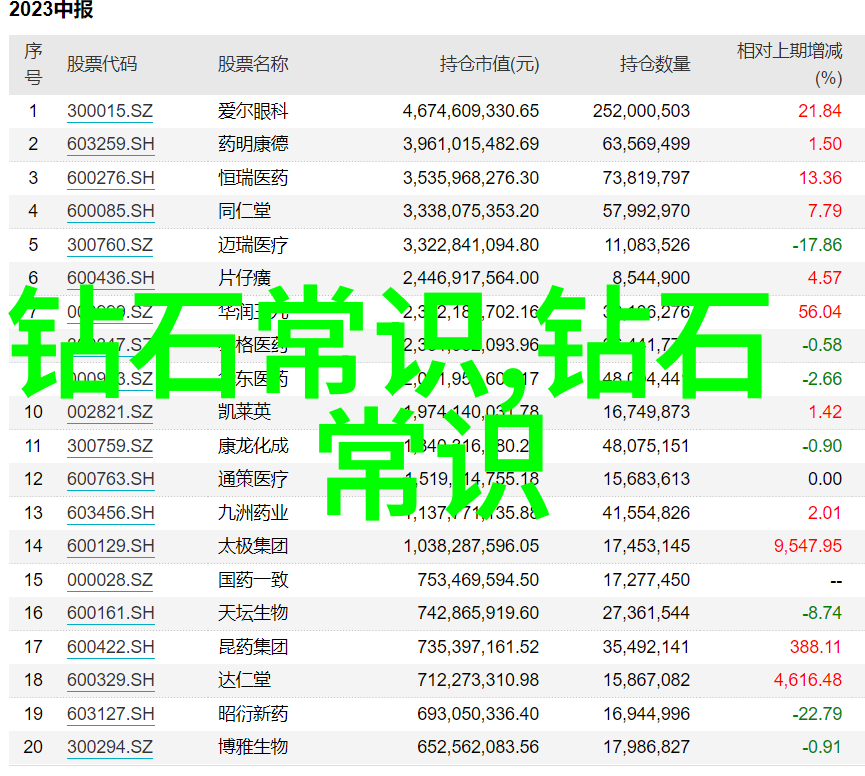This screenshot has height=776, width=865.
Task: Click stock code 600329.SH
Action: [x=110, y=680]
